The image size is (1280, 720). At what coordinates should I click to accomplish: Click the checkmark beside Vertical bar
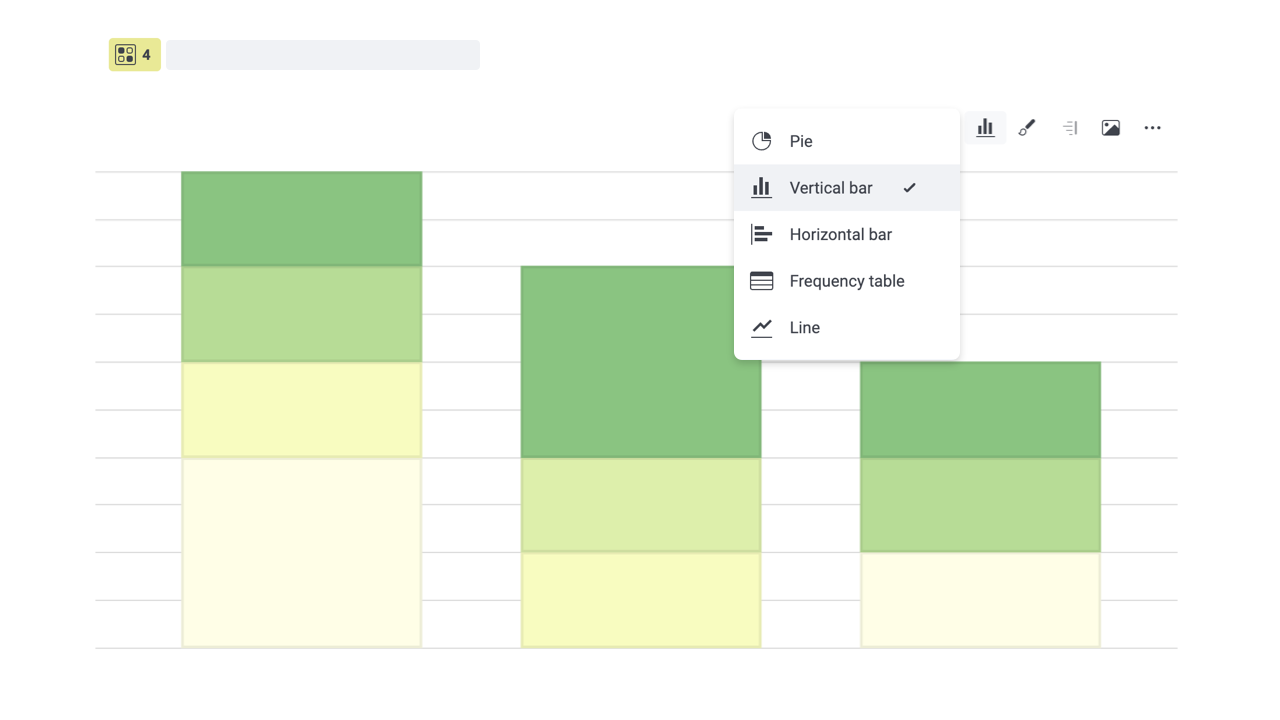point(909,188)
